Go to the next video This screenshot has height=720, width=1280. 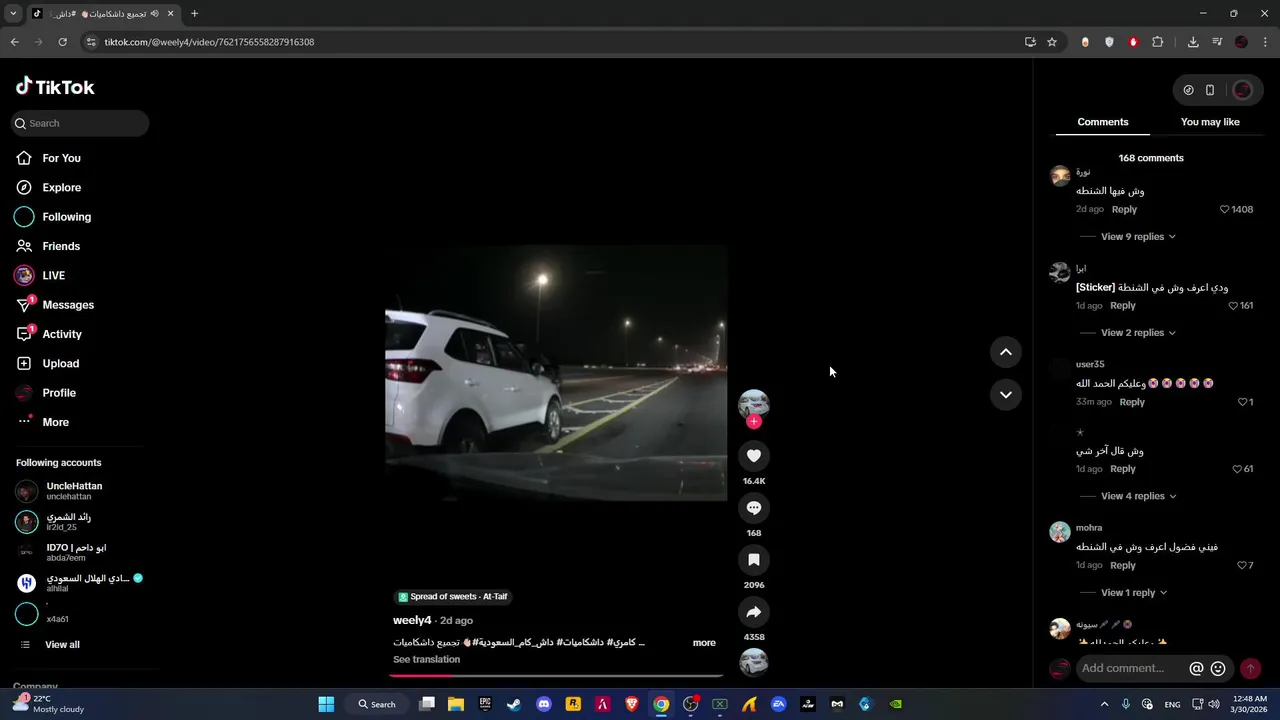(1006, 395)
